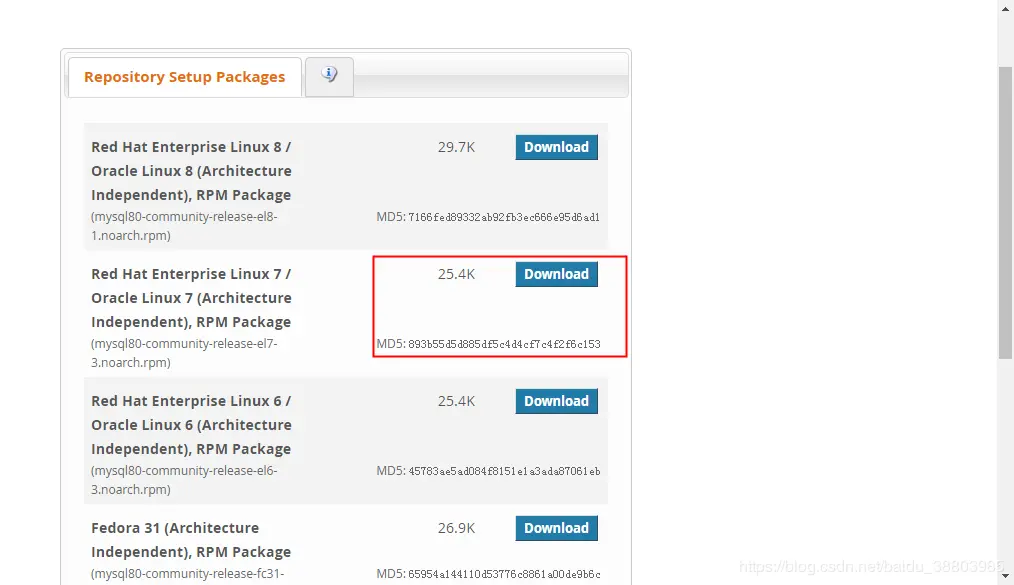The image size is (1014, 585).
Task: Download Red Hat Enterprise Linux 6 package
Action: pos(556,401)
